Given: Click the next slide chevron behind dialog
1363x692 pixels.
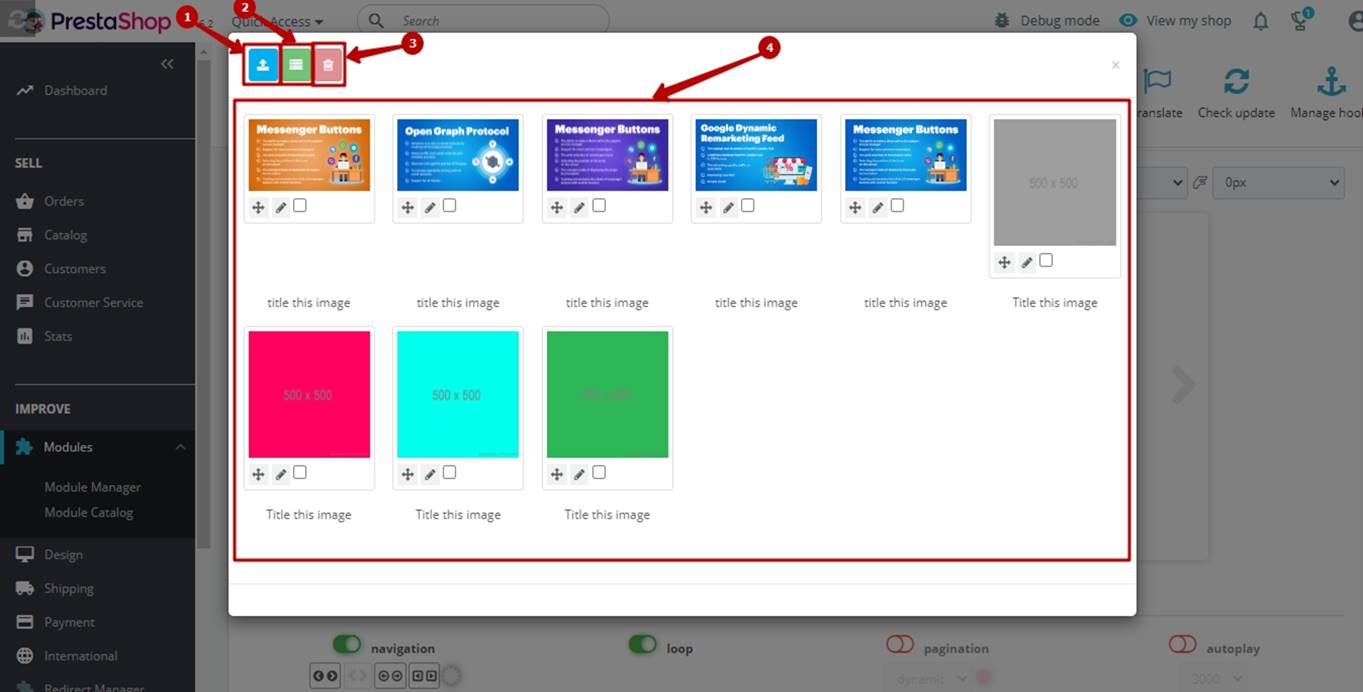Looking at the screenshot, I should click(1183, 384).
